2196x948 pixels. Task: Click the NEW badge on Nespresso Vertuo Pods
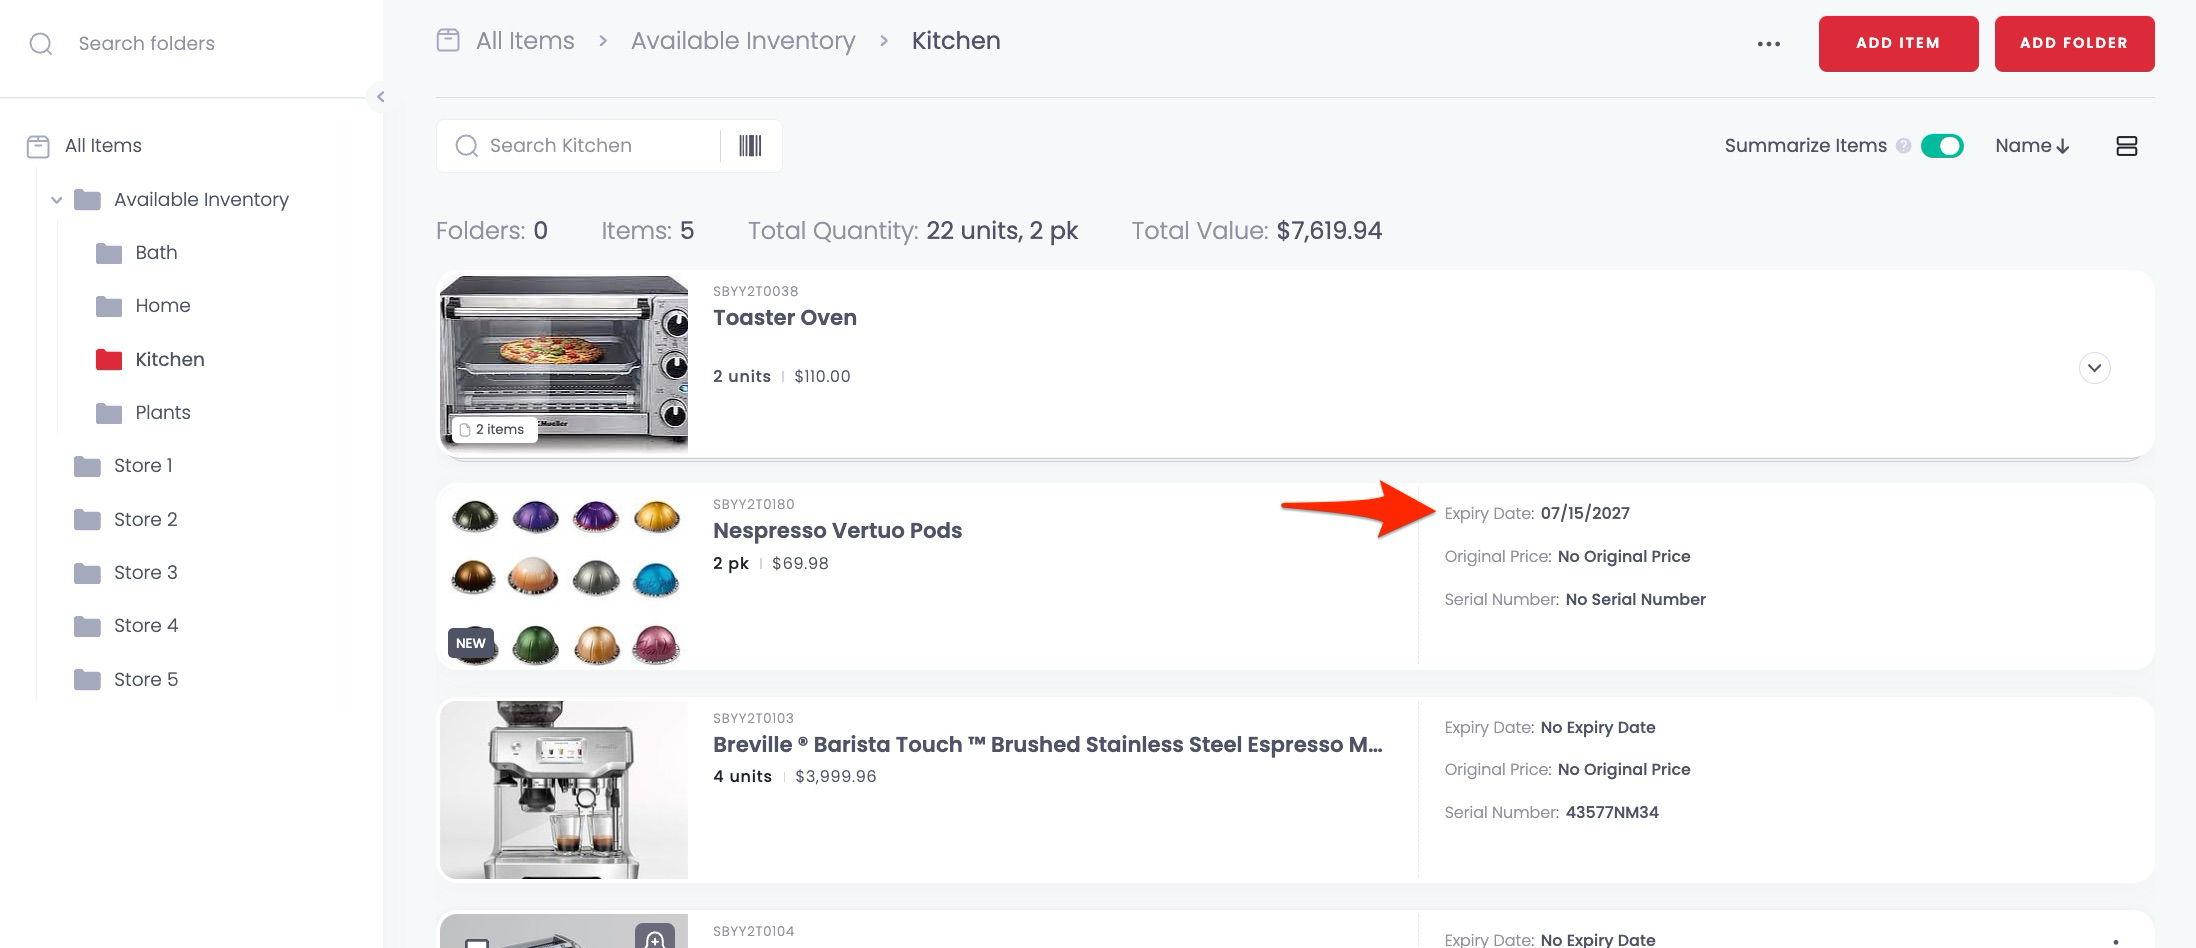point(471,643)
